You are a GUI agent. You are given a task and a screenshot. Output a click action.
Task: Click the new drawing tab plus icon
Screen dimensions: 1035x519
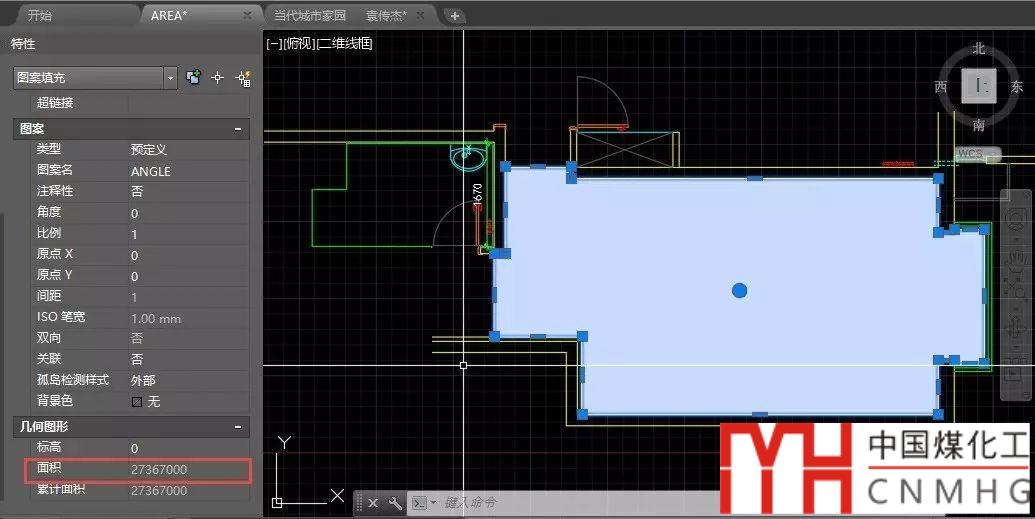(455, 15)
